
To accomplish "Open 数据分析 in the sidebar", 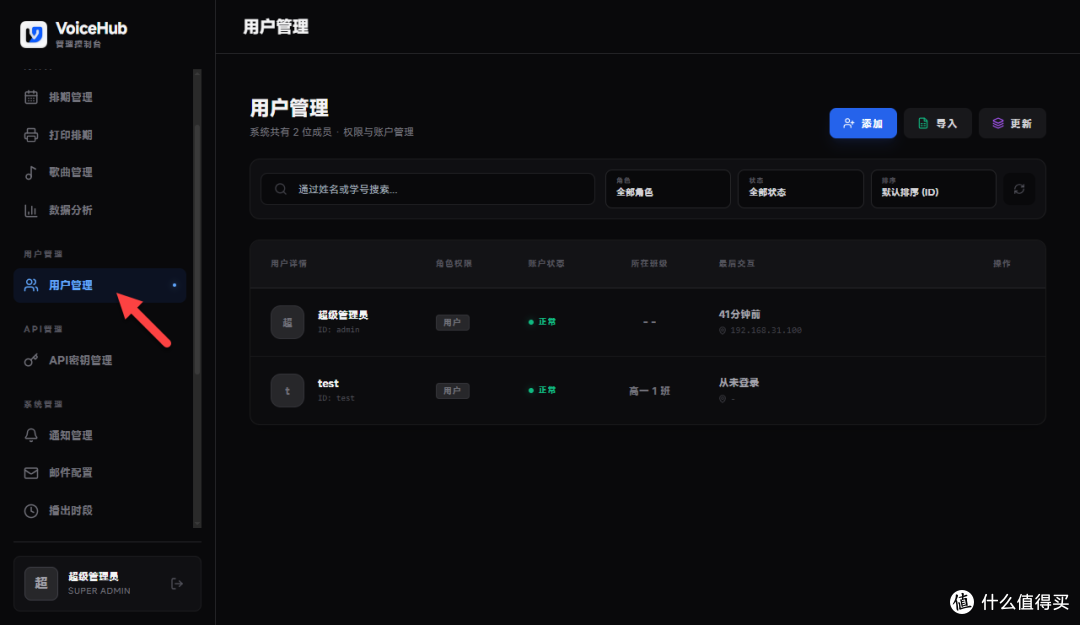I will click(x=100, y=210).
